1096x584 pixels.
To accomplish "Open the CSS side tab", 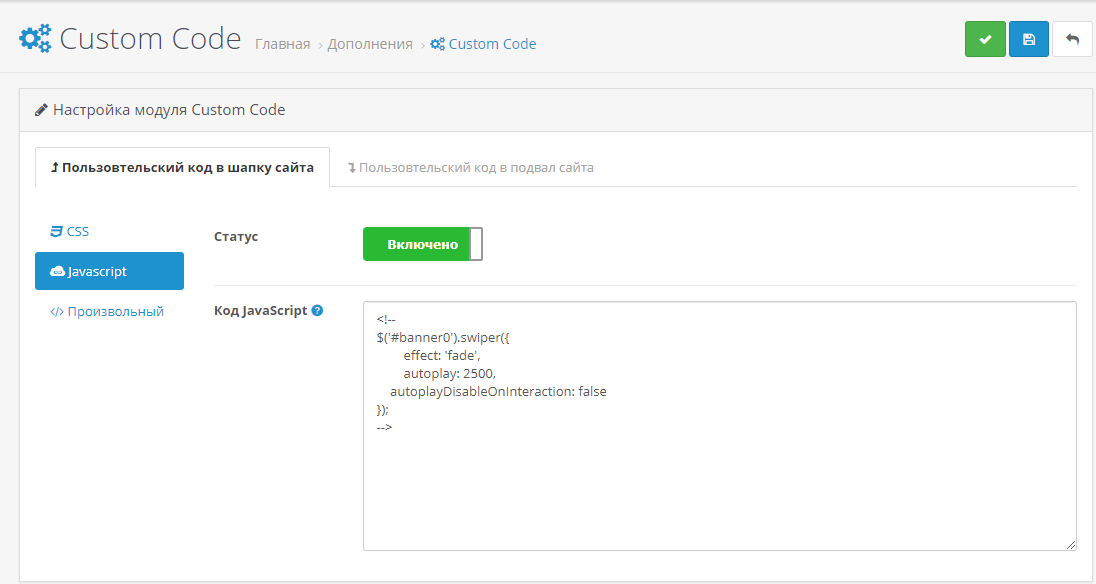I will (x=70, y=231).
